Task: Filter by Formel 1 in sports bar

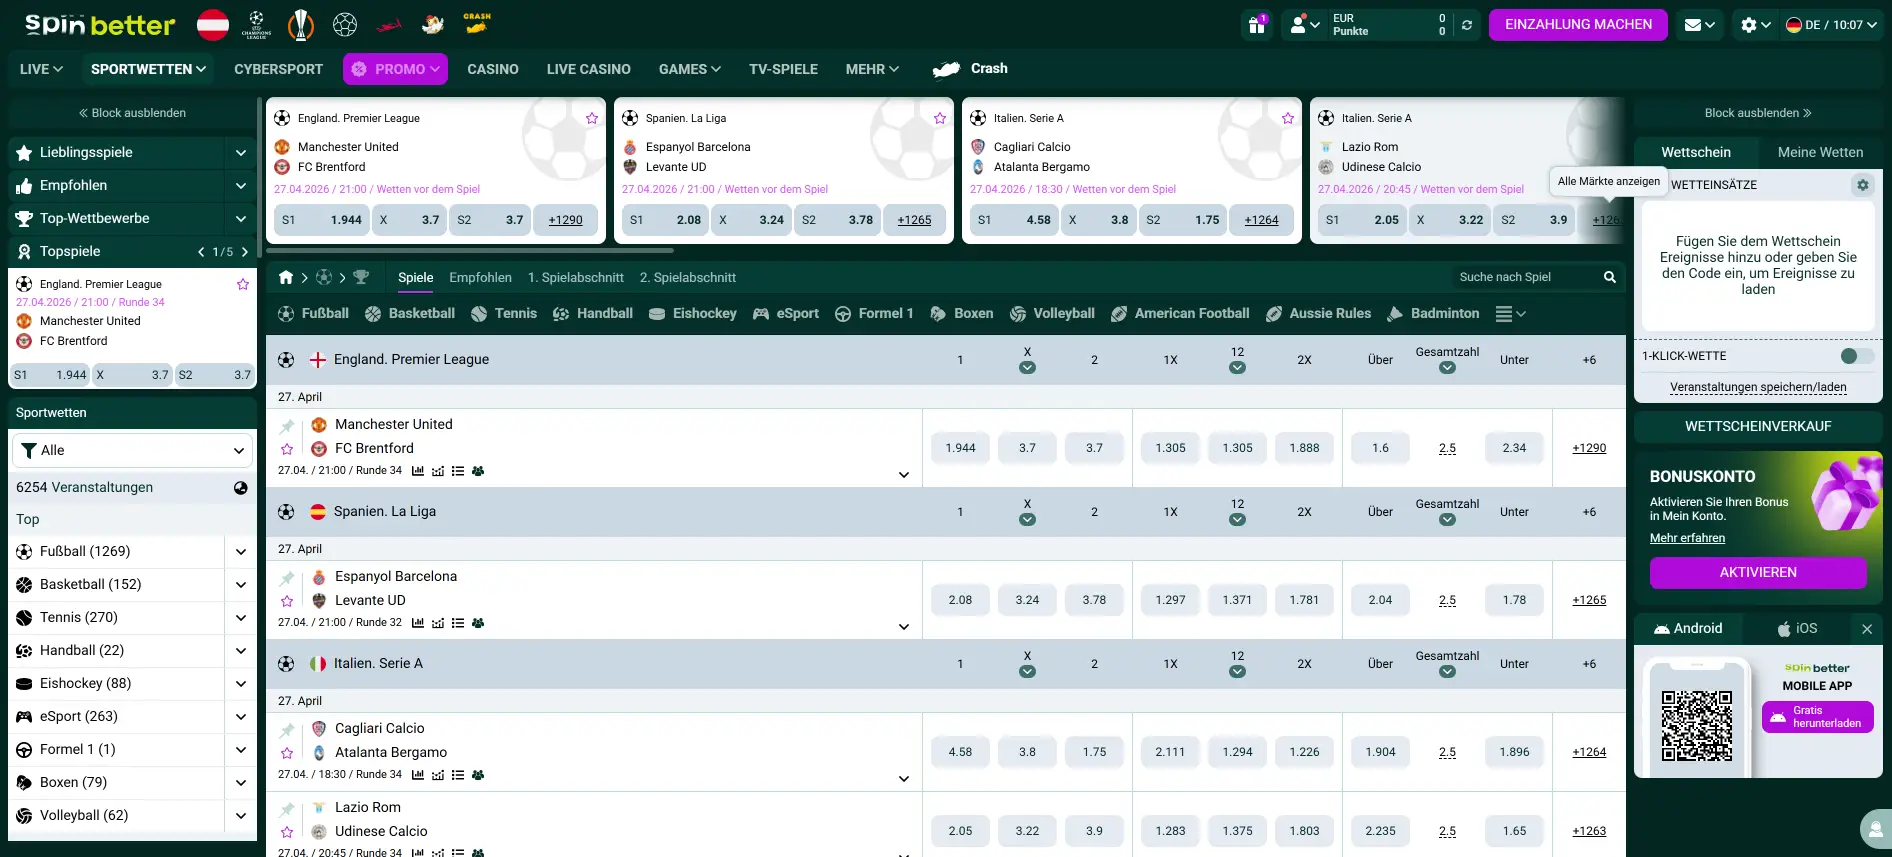Action: [x=874, y=314]
